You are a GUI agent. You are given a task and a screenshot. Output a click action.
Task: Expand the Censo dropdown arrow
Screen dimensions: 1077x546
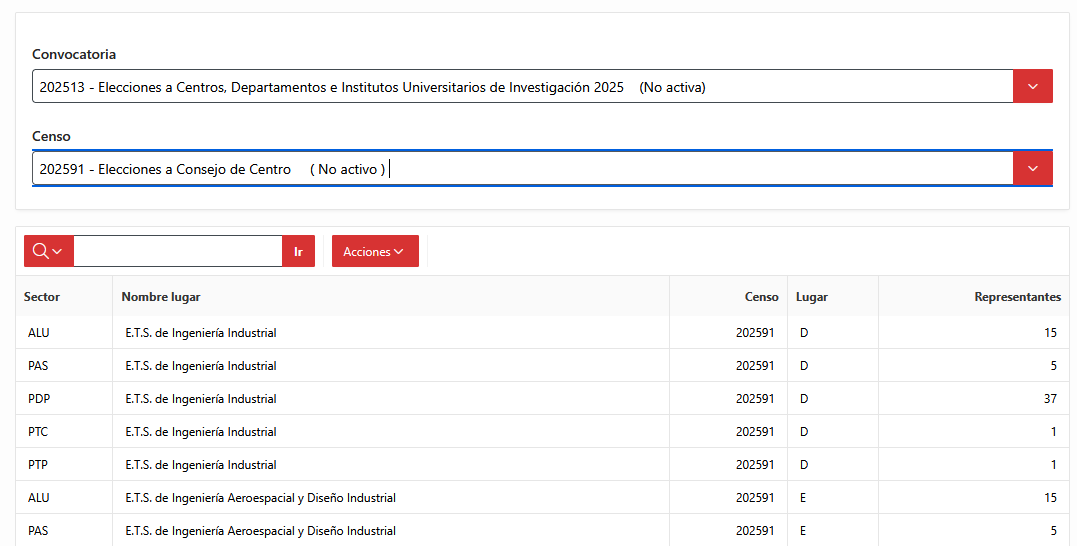pos(1032,168)
